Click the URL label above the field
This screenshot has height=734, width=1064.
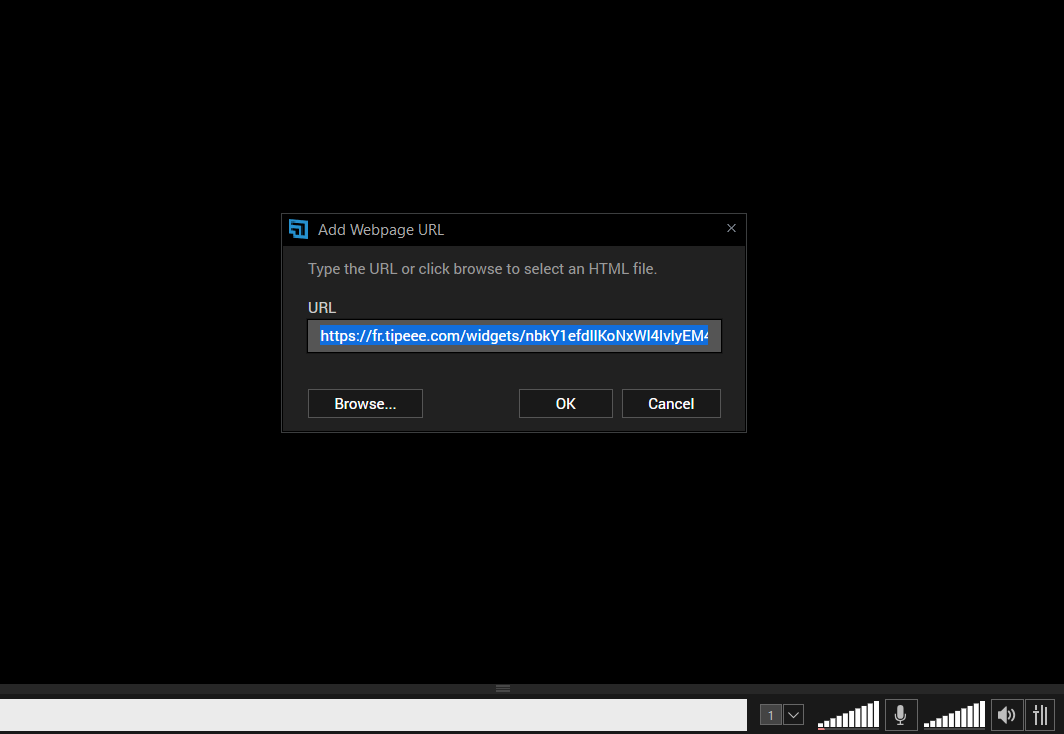click(x=322, y=308)
